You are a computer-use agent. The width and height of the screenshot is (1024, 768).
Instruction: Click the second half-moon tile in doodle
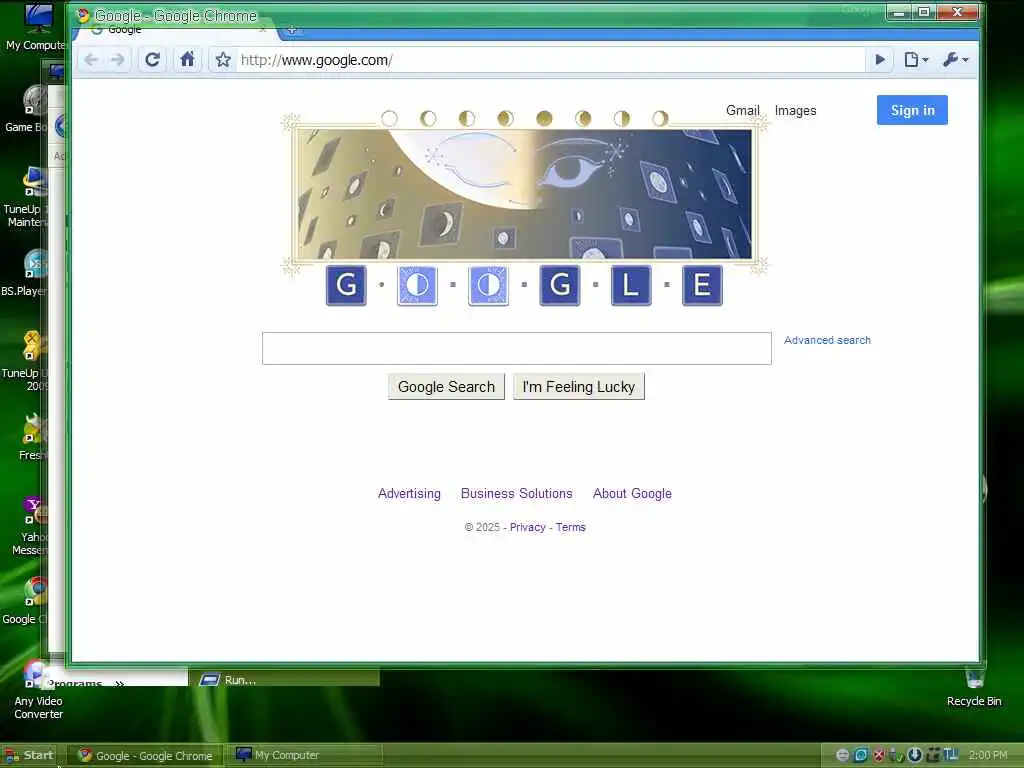point(488,285)
